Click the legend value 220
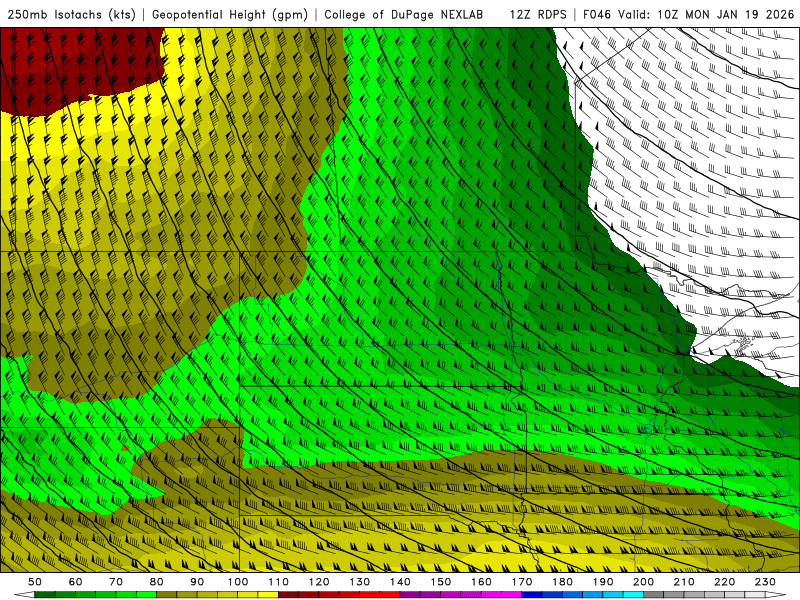Viewport: 800px width, 600px height. pyautogui.click(x=725, y=582)
